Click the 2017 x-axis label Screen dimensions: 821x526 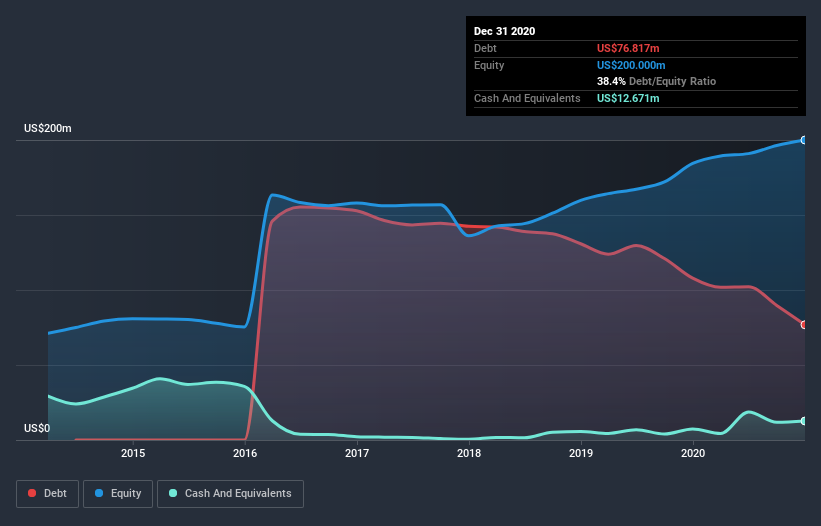[x=357, y=453]
